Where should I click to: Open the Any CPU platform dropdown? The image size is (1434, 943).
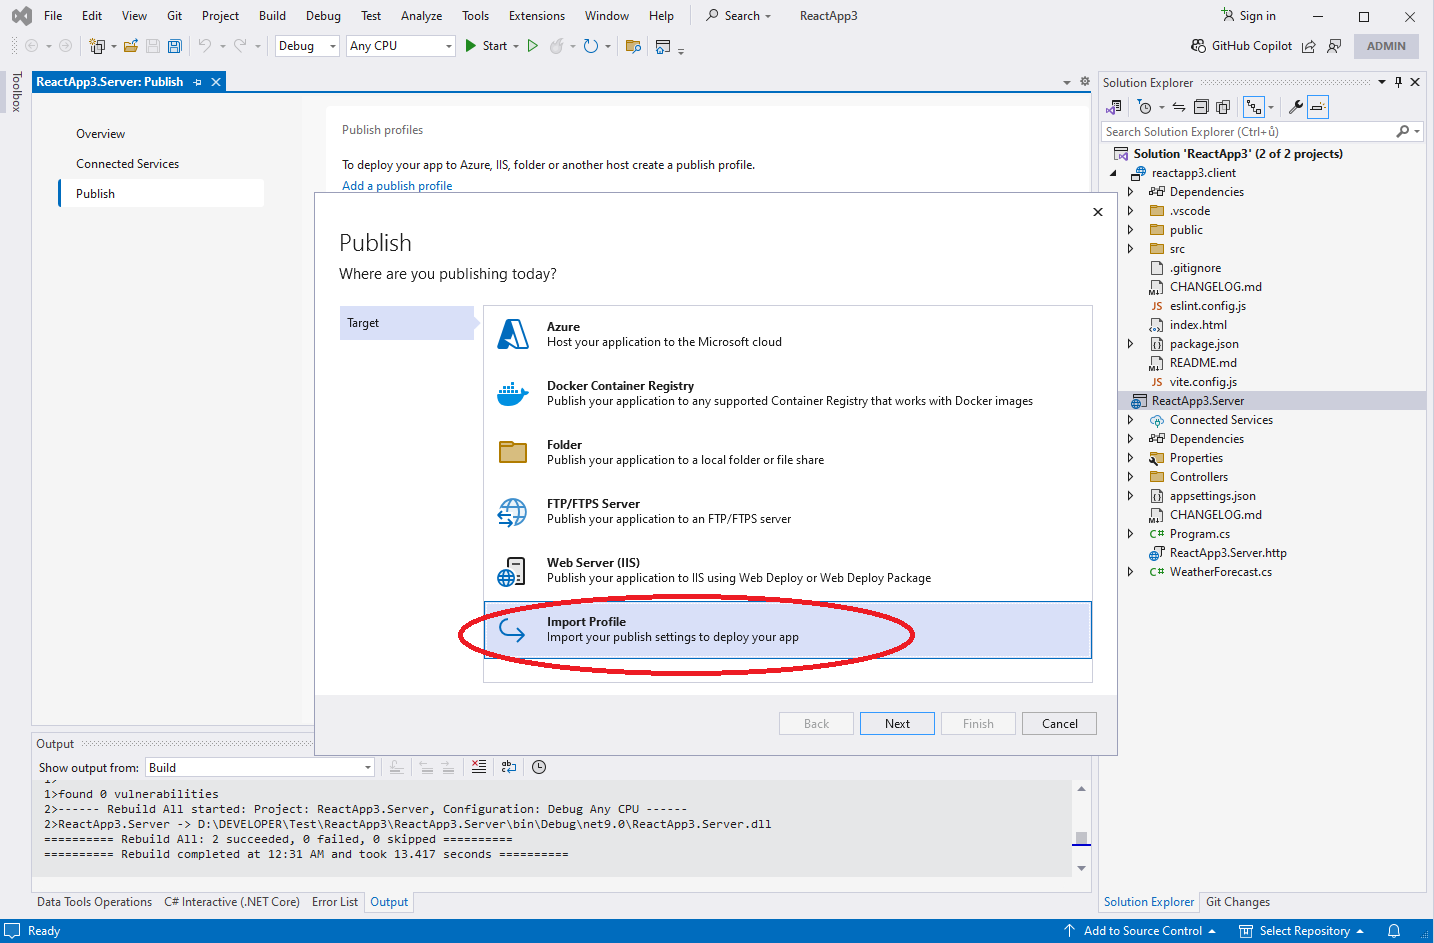(x=401, y=46)
